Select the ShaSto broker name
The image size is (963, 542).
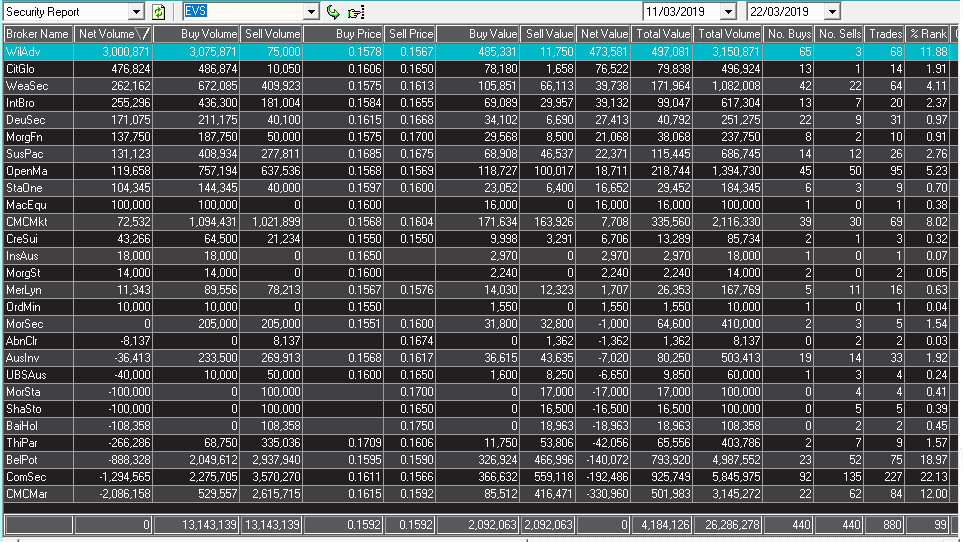coord(24,409)
